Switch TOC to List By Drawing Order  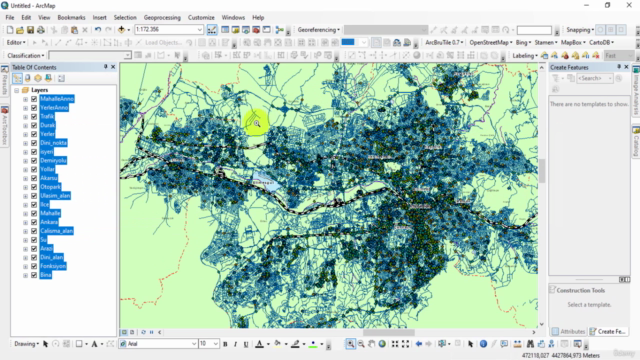click(18, 78)
